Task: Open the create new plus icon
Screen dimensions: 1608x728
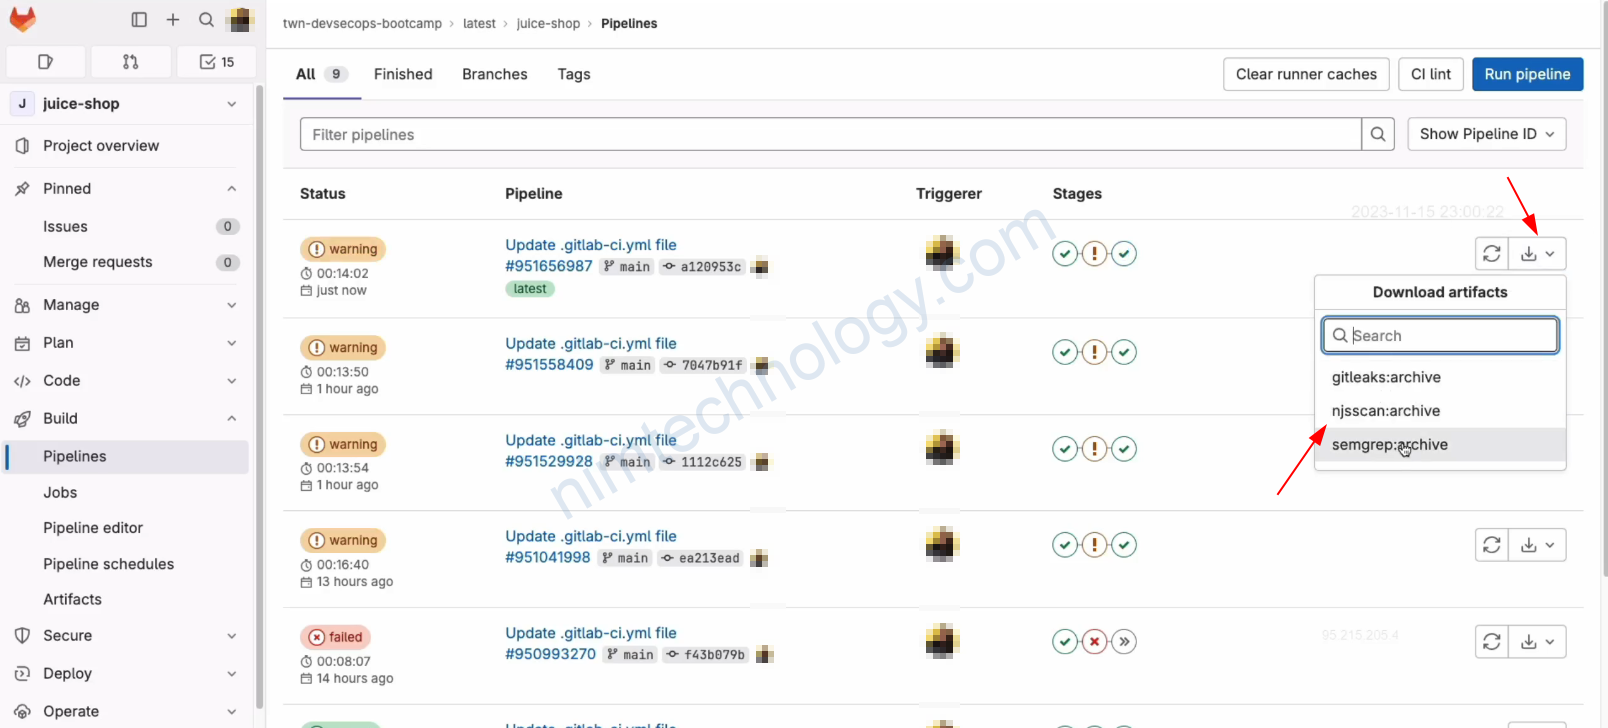Action: pos(173,20)
